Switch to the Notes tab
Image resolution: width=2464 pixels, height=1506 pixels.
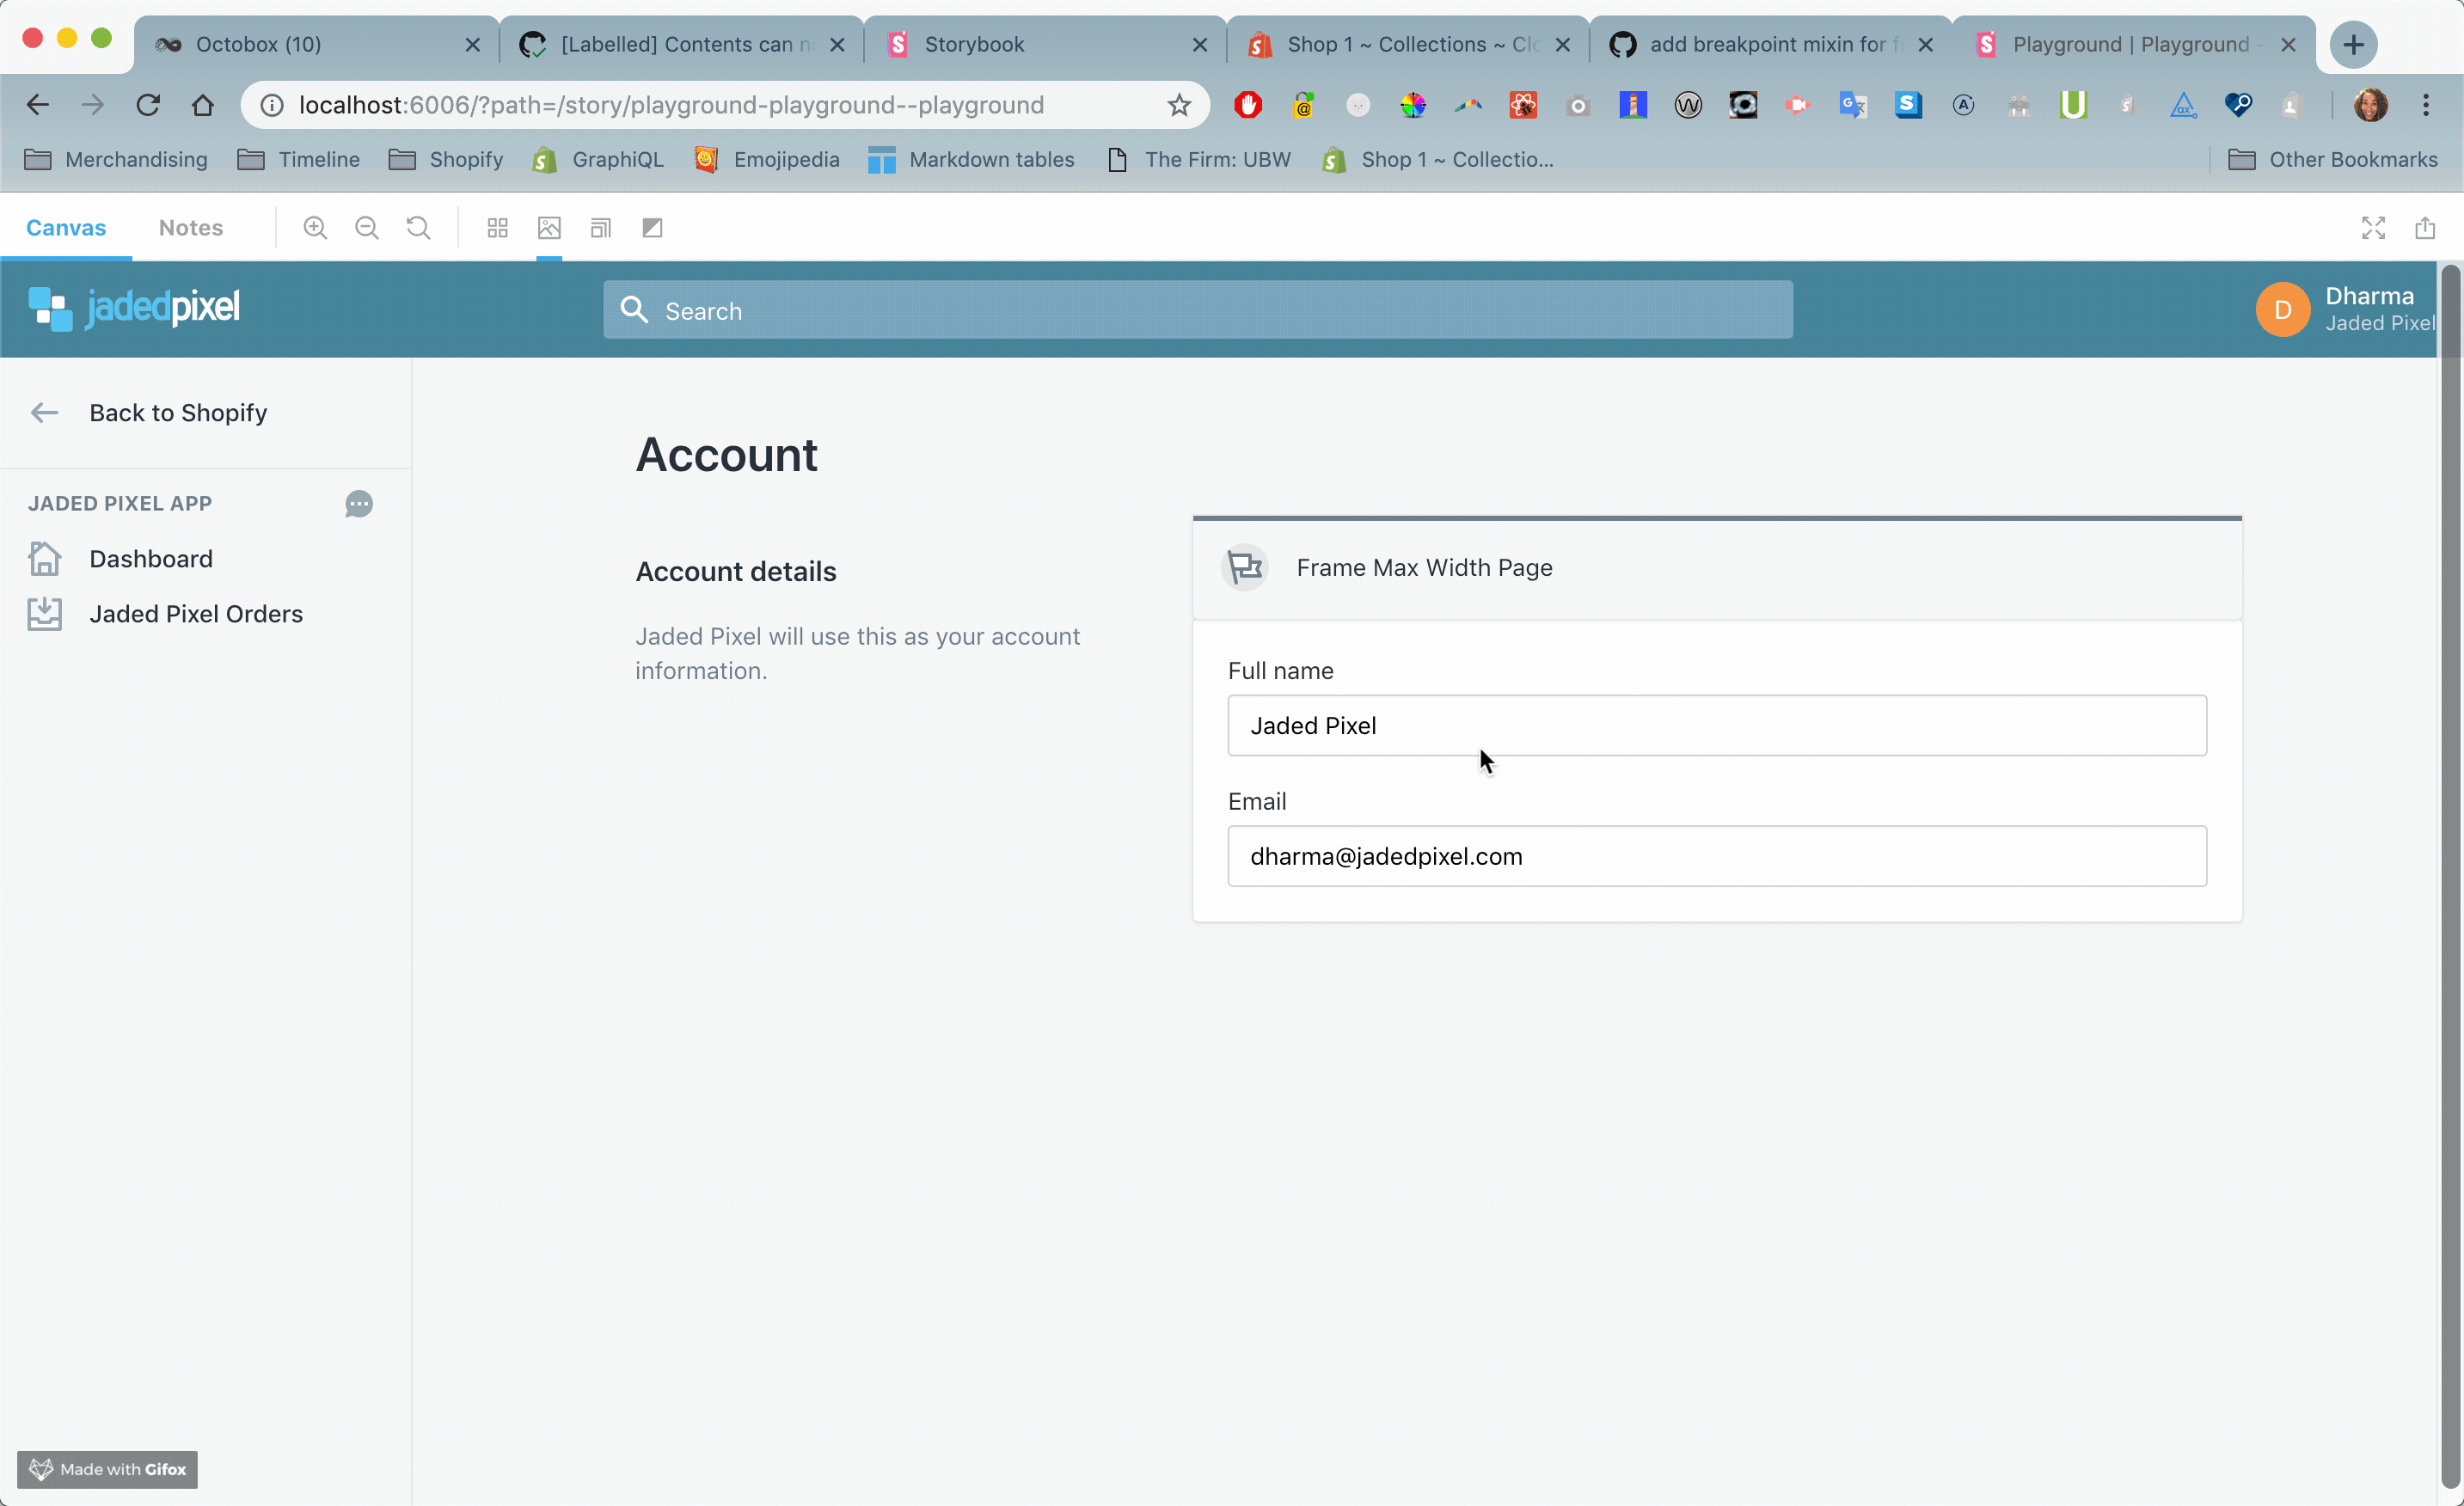click(191, 228)
